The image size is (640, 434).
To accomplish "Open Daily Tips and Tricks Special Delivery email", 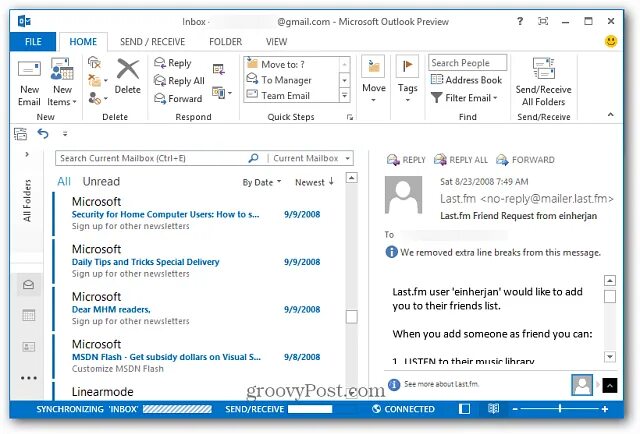I will coord(198,261).
